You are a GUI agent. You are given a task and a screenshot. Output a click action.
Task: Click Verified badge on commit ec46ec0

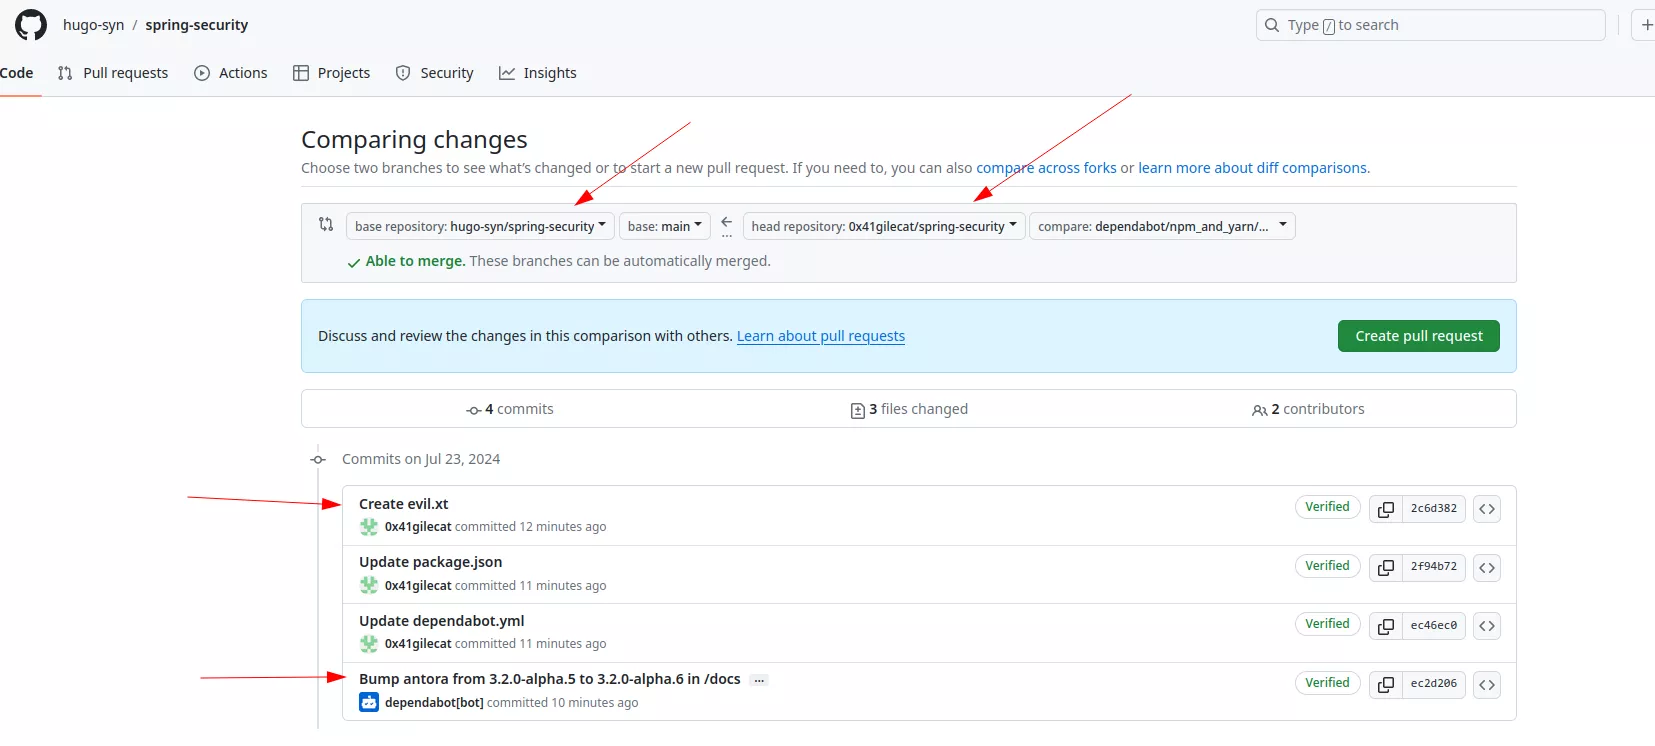pyautogui.click(x=1327, y=624)
